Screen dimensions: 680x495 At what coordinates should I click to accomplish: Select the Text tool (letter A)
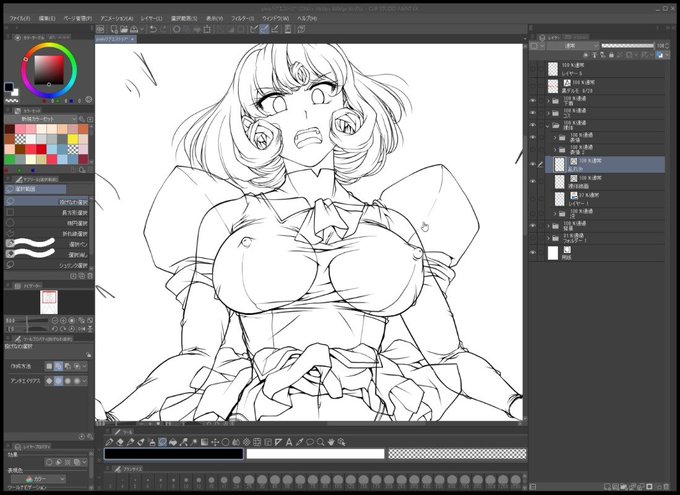(289, 442)
